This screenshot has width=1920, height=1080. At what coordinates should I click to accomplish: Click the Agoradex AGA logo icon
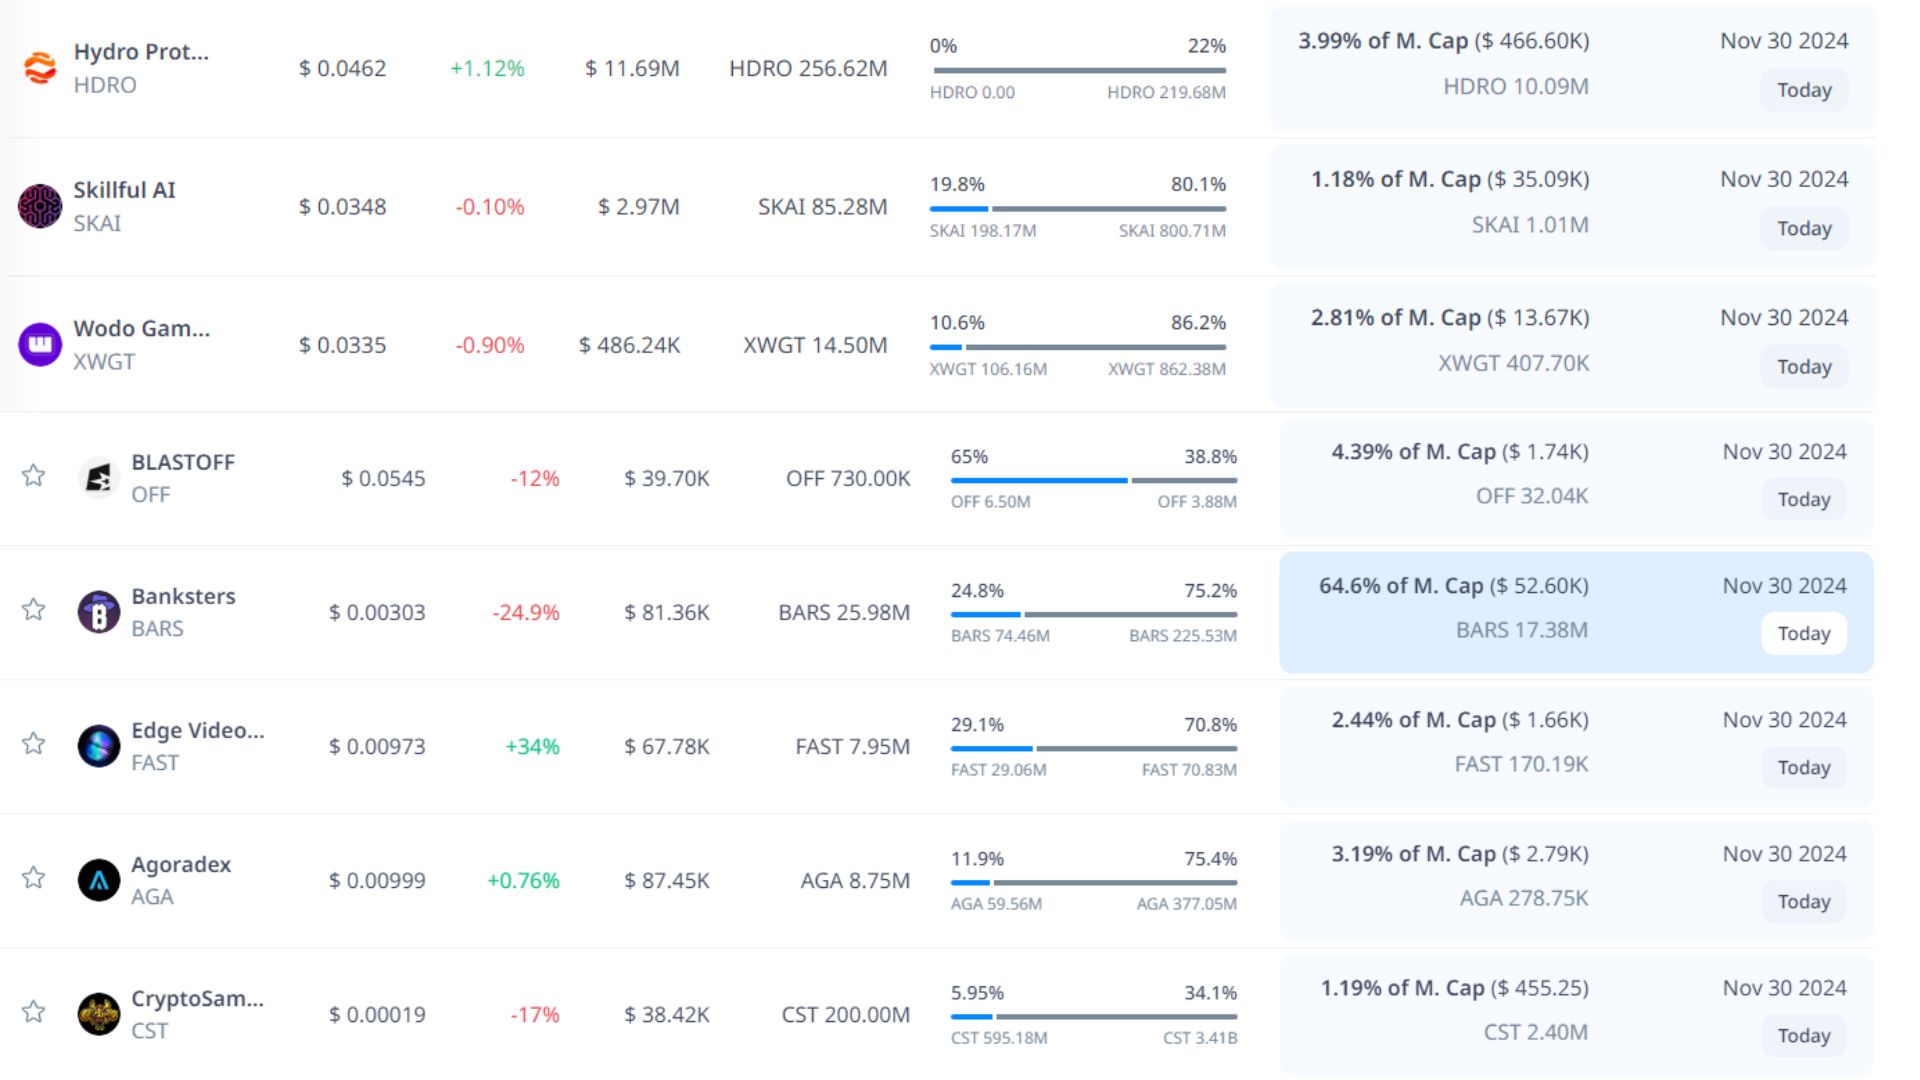click(99, 880)
